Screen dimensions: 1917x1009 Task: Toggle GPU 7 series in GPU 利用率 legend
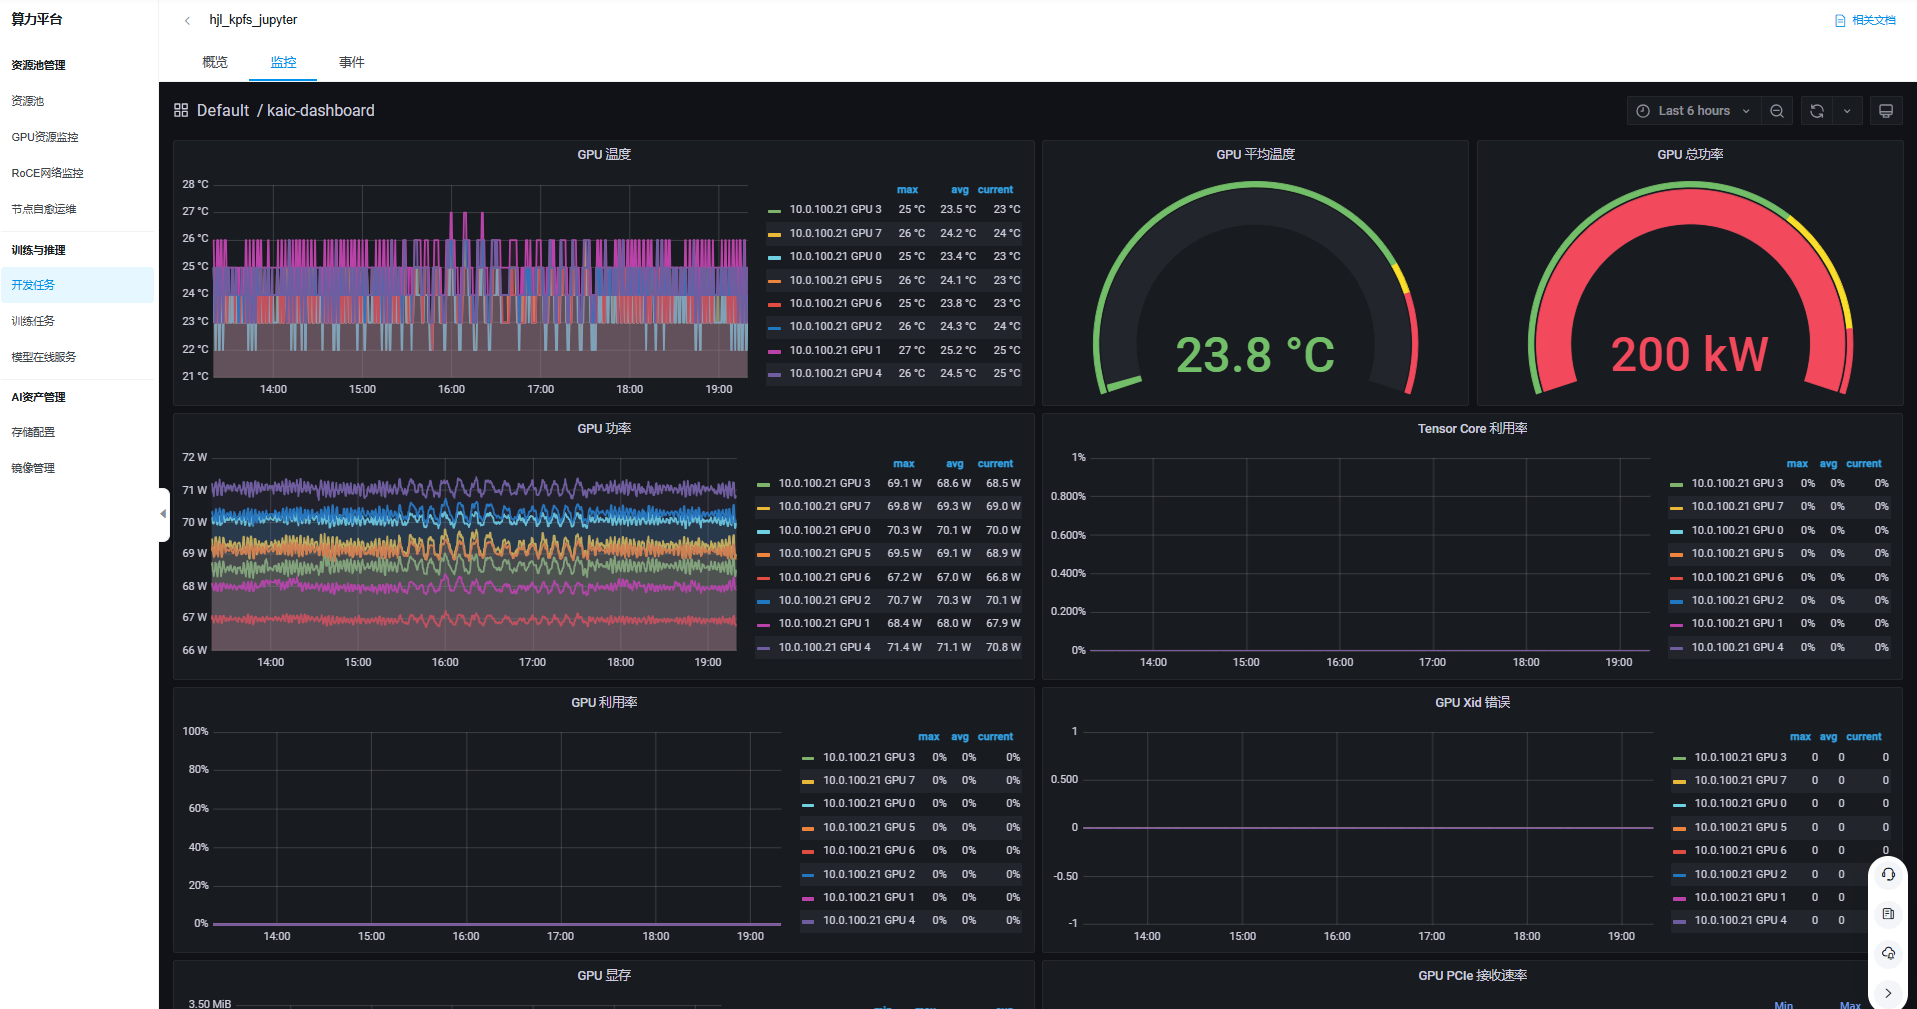[x=868, y=780]
